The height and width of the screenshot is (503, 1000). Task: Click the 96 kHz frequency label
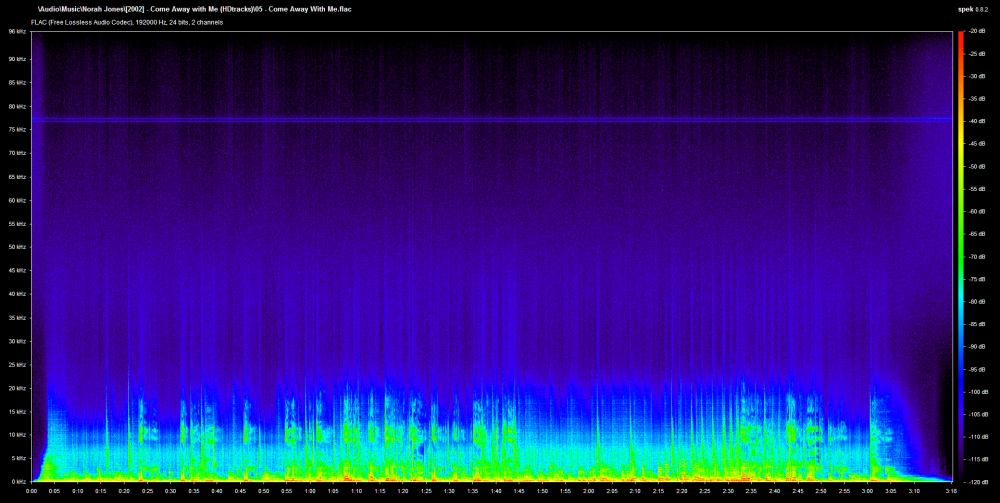pos(17,31)
